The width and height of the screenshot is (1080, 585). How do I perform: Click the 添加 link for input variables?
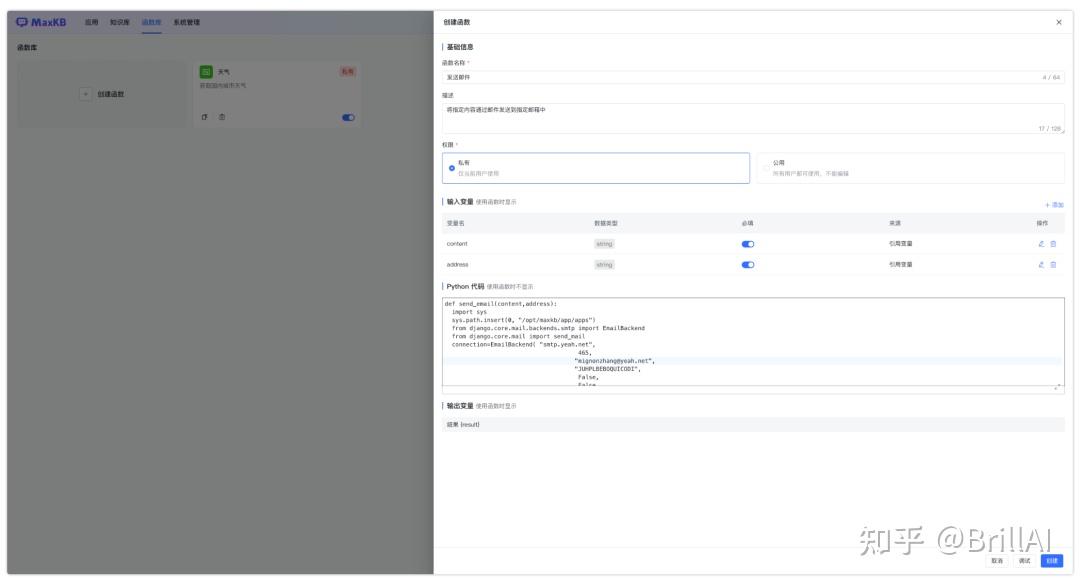pos(1055,205)
